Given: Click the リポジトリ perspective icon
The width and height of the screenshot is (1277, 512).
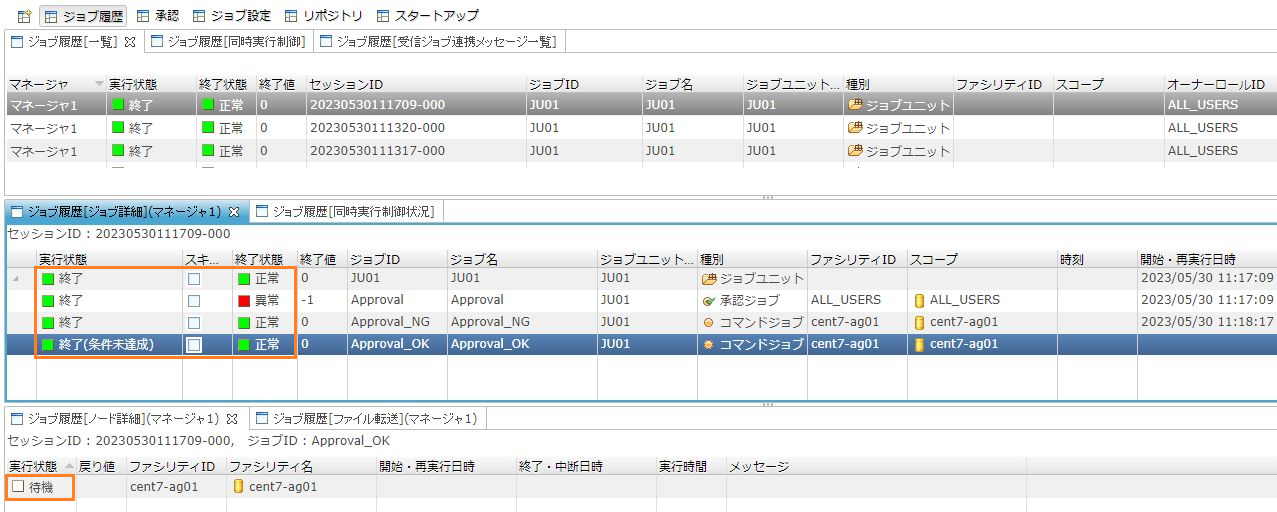Looking at the screenshot, I should click(291, 16).
